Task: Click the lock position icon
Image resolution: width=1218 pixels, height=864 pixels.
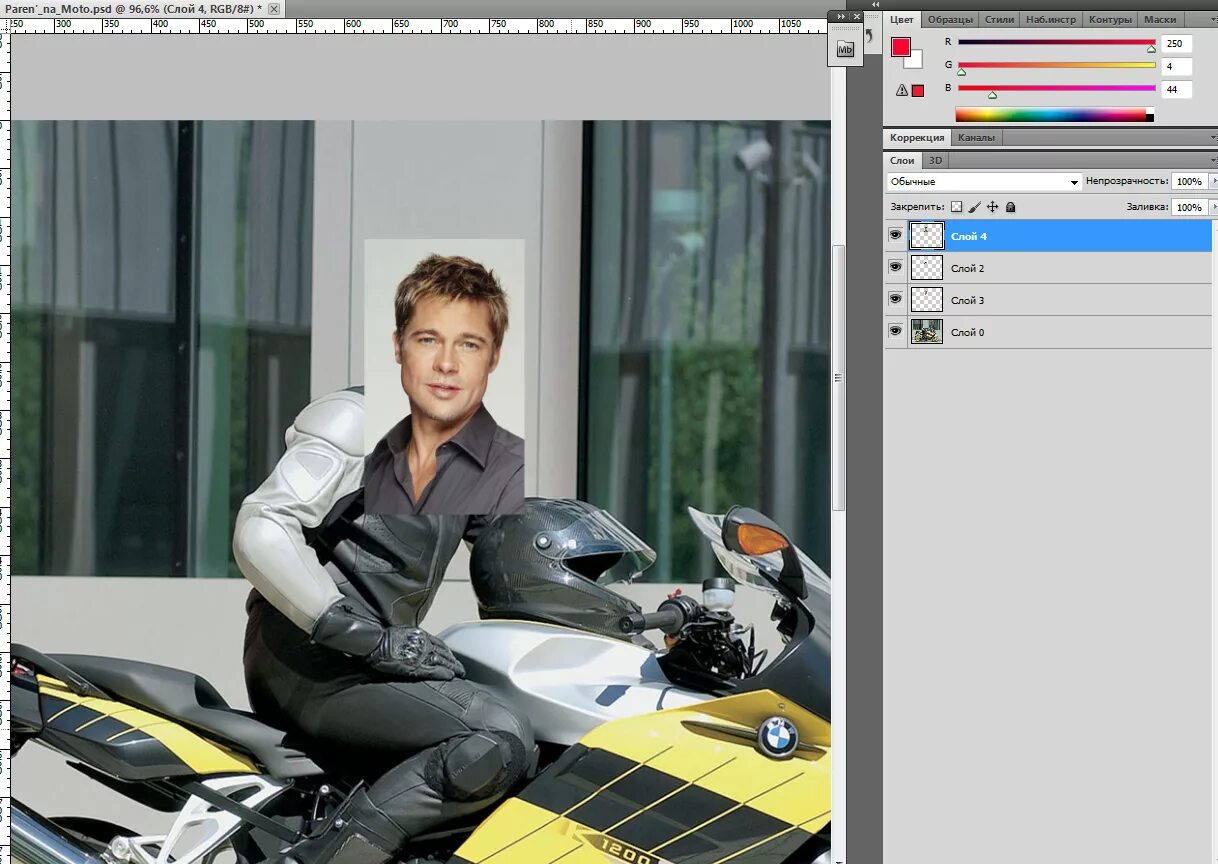Action: [x=992, y=207]
